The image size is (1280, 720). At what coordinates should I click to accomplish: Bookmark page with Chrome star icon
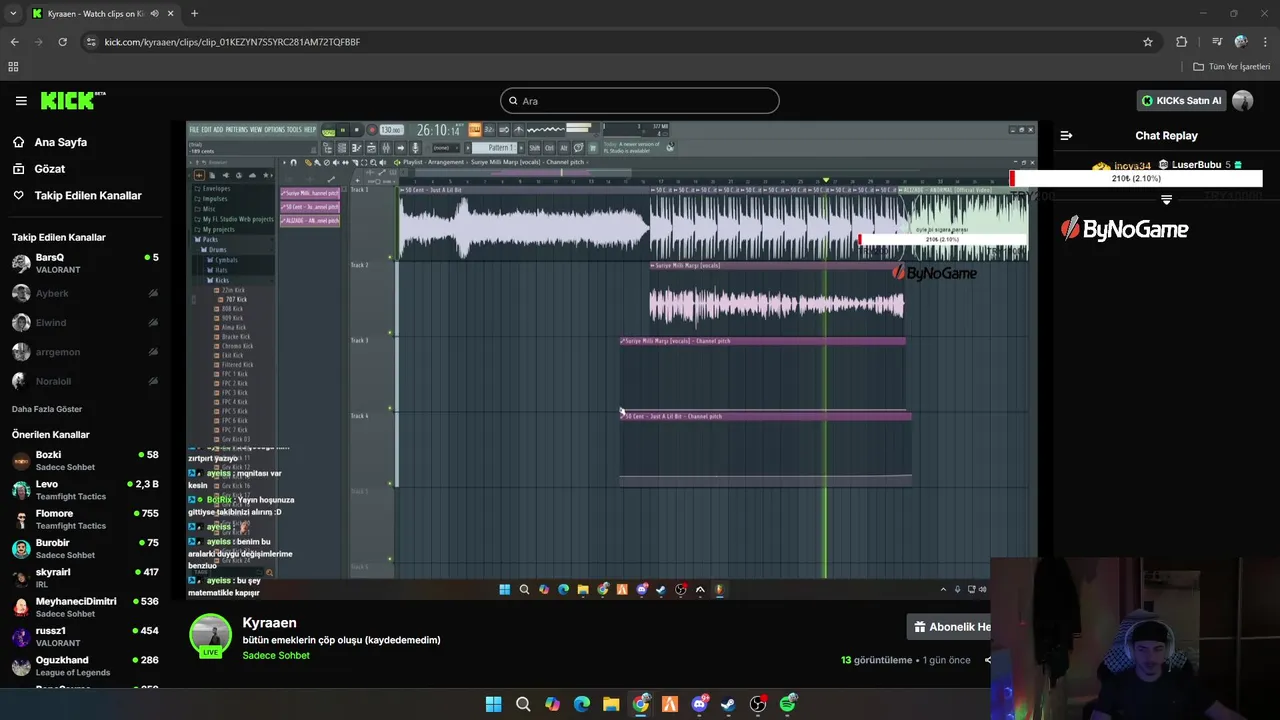1148,42
